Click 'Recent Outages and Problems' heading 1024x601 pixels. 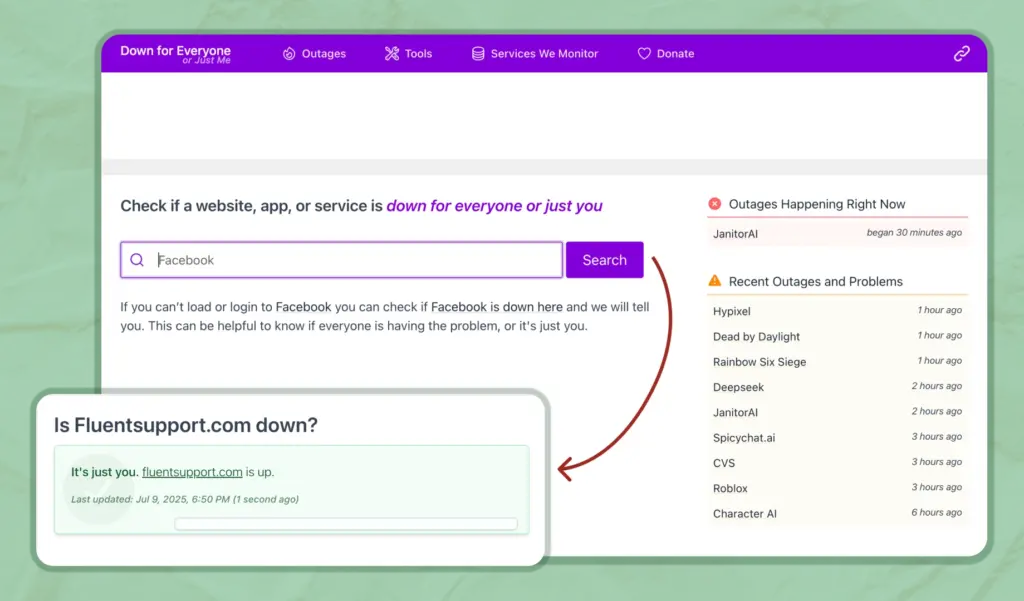816,282
